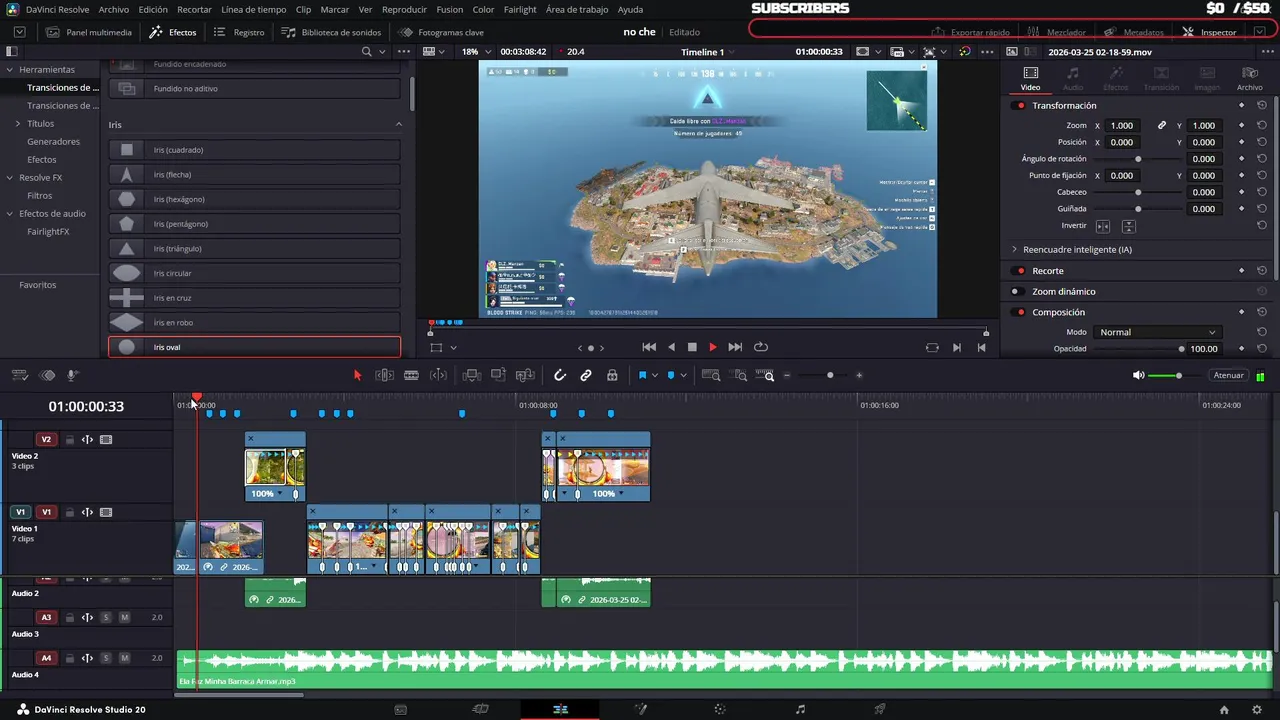The width and height of the screenshot is (1280, 720).
Task: Zoom out timeline with minus button
Action: click(787, 375)
